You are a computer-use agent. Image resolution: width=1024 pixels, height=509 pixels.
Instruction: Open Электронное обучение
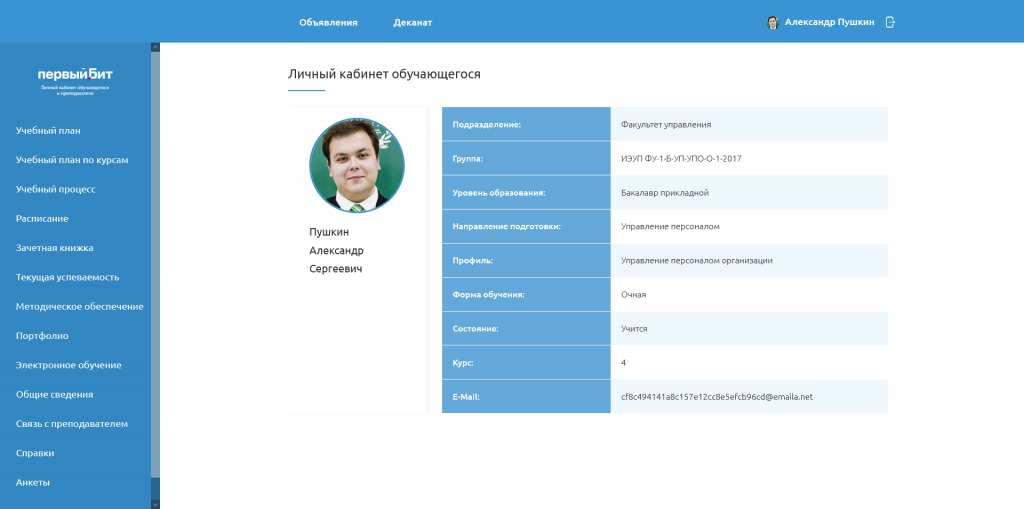pyautogui.click(x=69, y=365)
